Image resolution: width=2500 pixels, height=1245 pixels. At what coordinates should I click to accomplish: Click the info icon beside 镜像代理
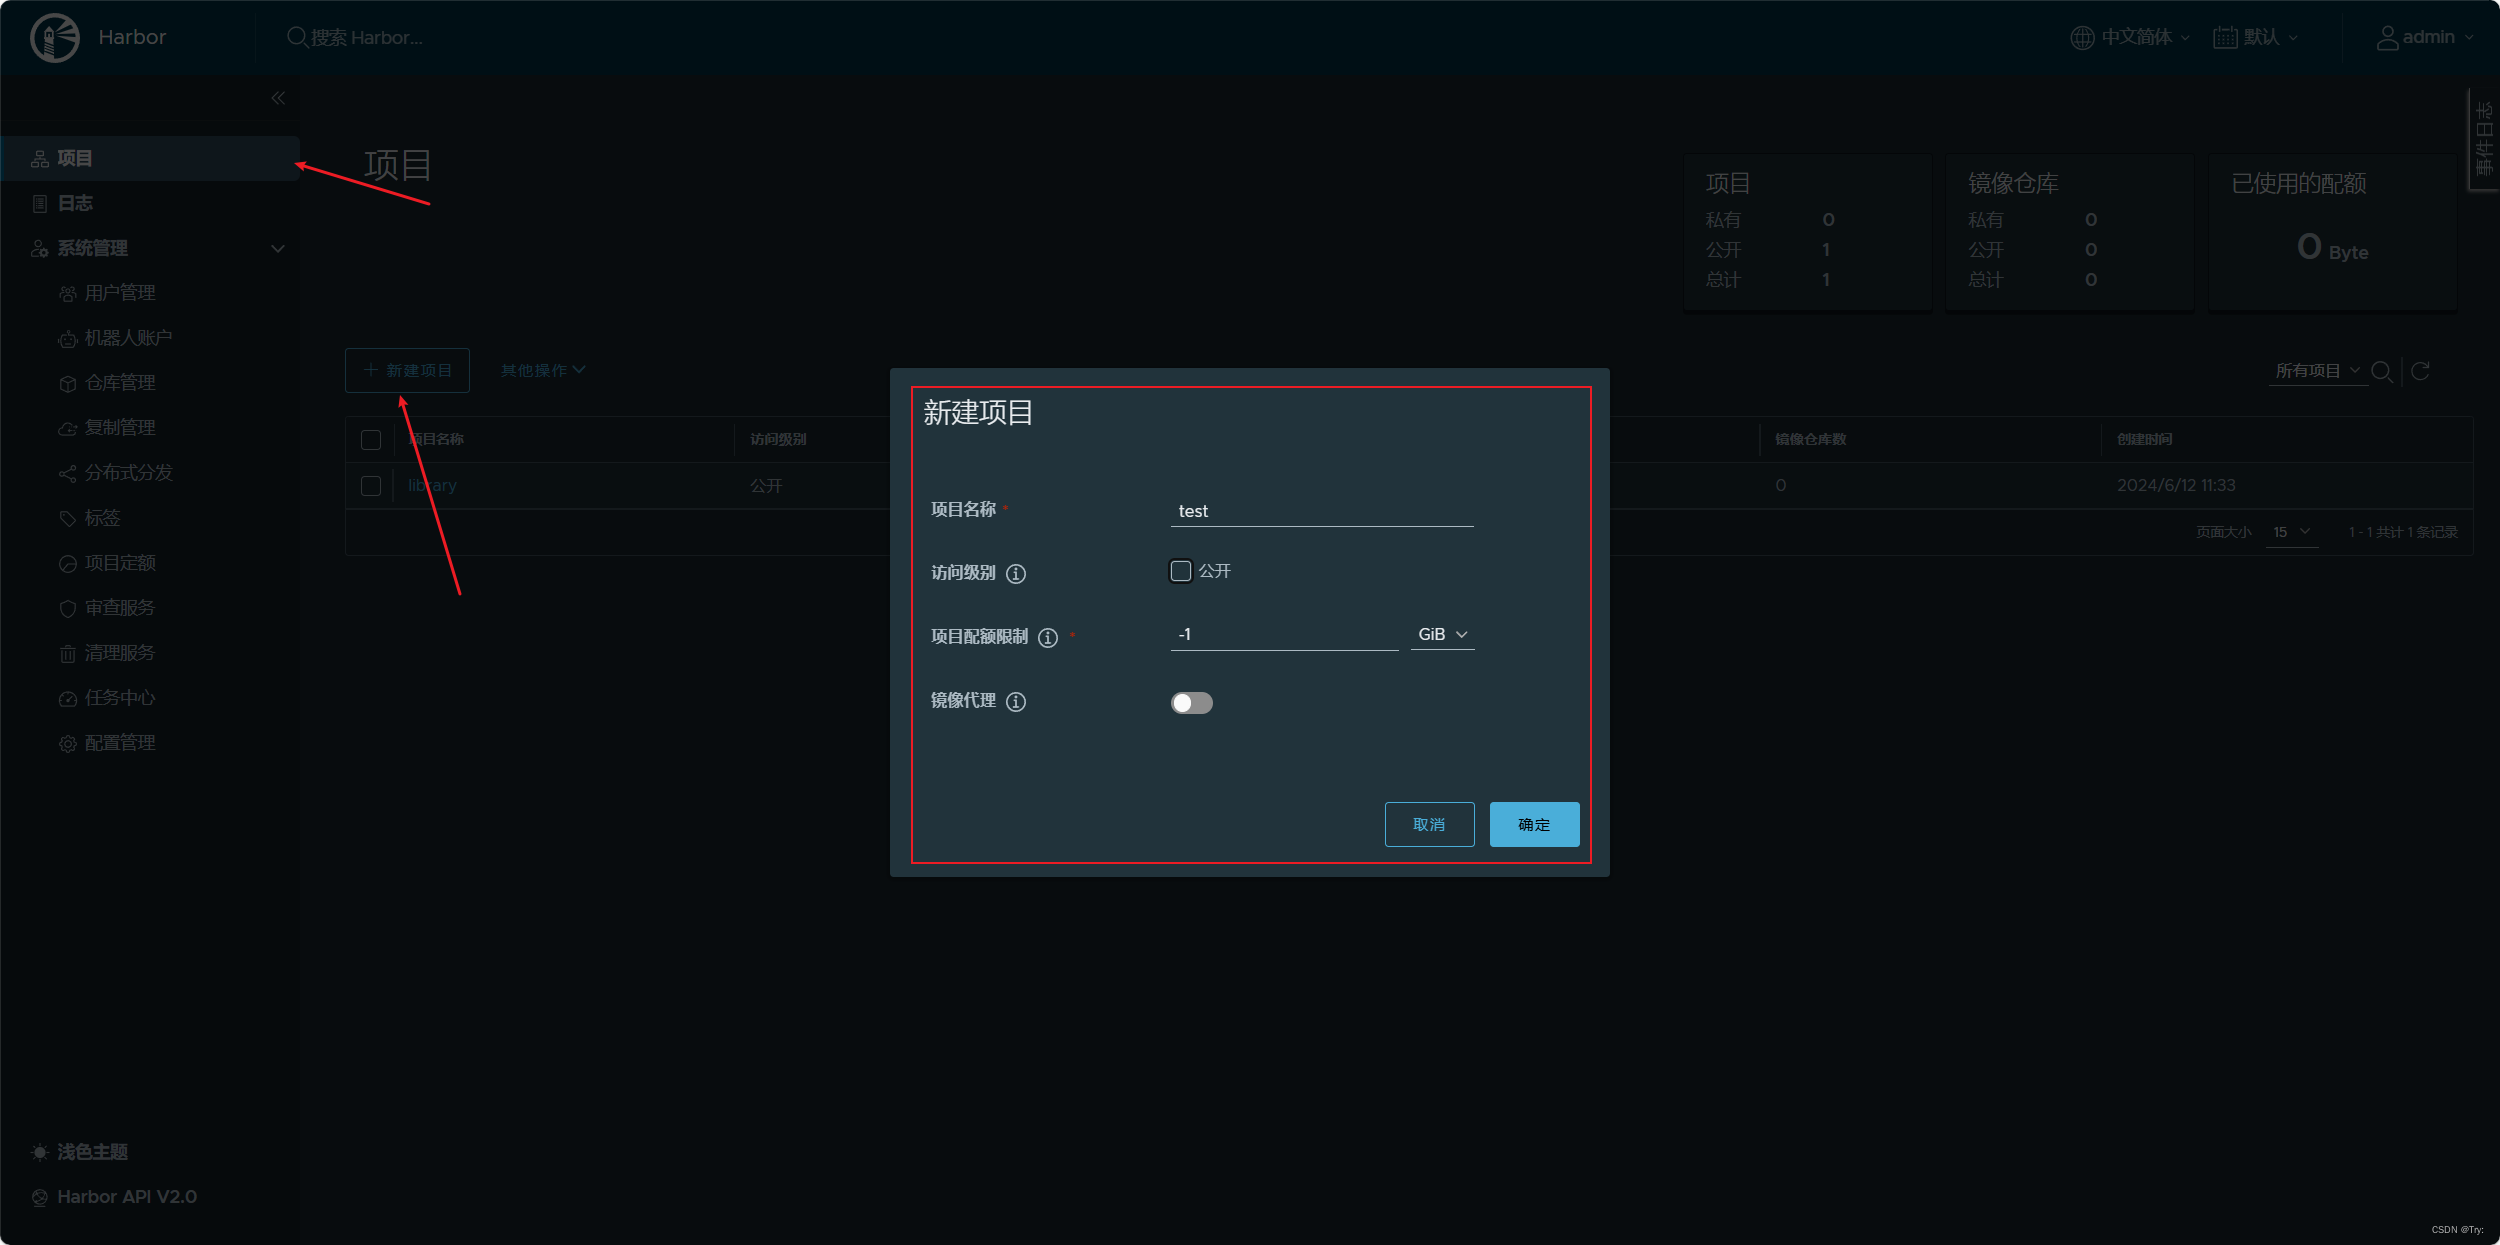(1016, 702)
